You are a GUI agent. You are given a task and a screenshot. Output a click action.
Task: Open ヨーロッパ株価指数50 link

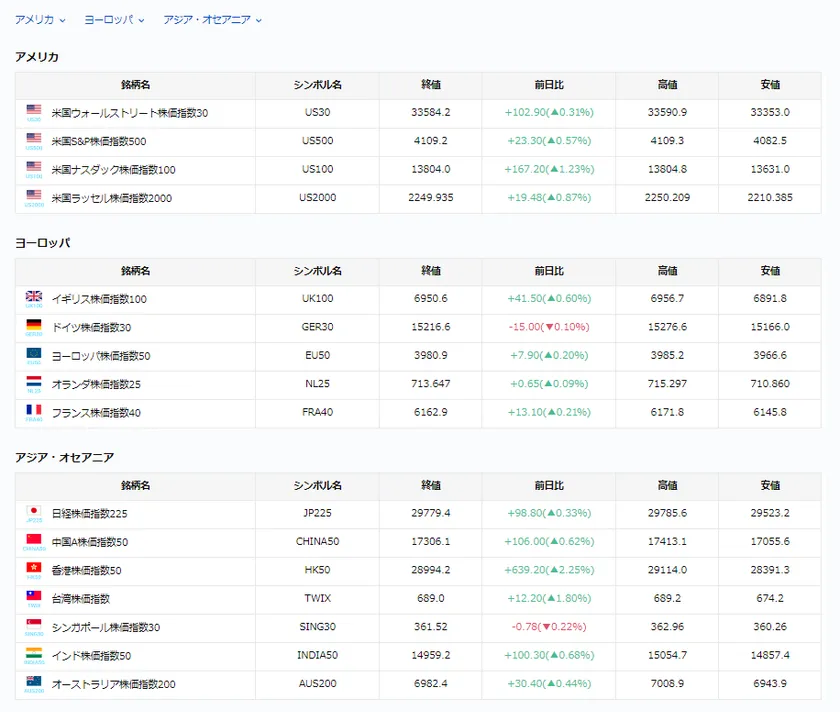101,356
